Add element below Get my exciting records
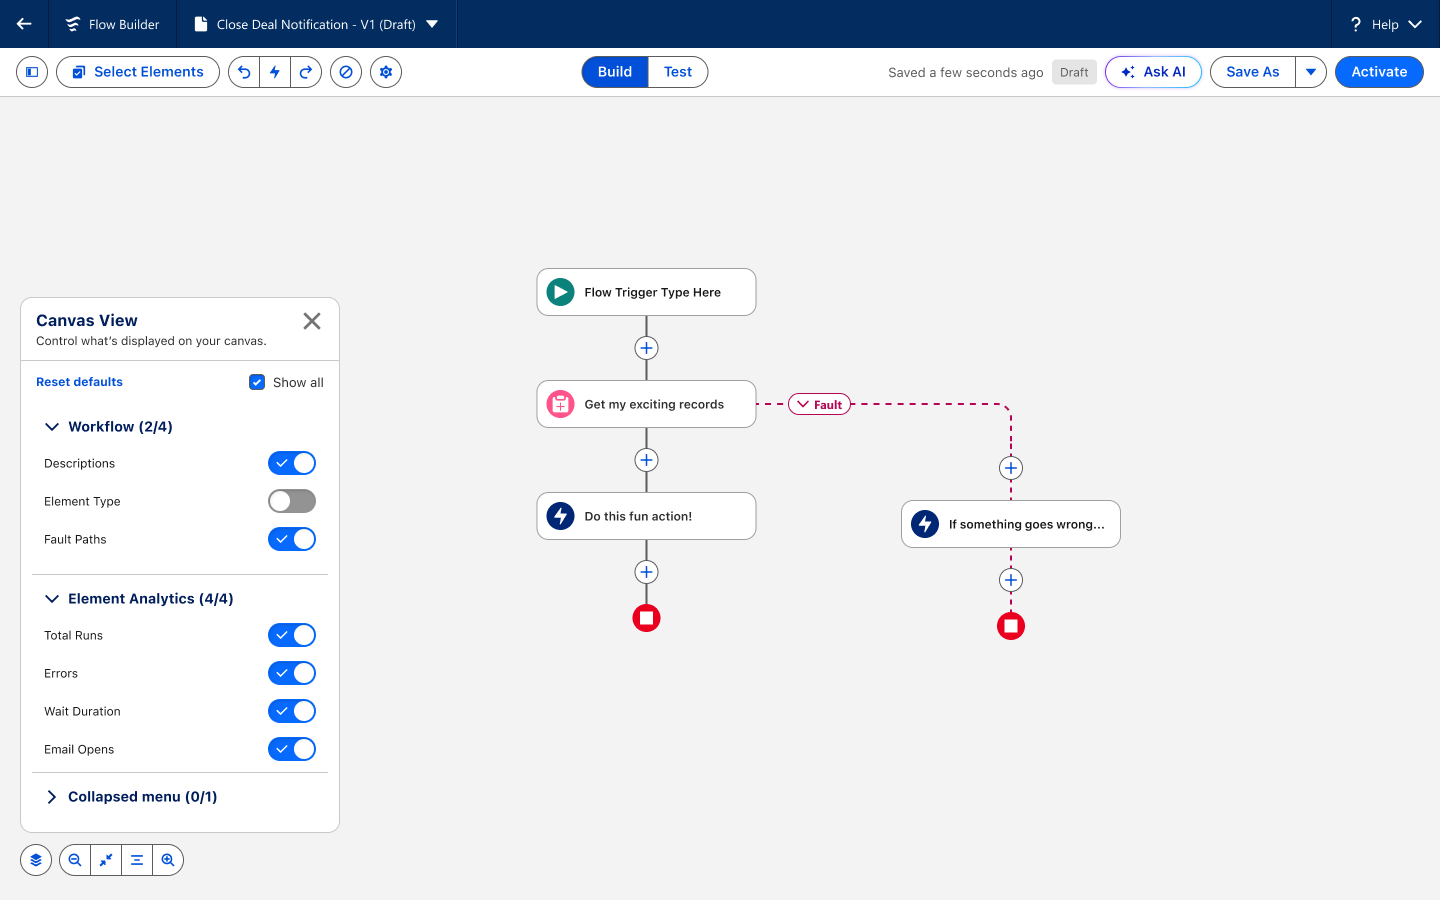 [x=647, y=460]
